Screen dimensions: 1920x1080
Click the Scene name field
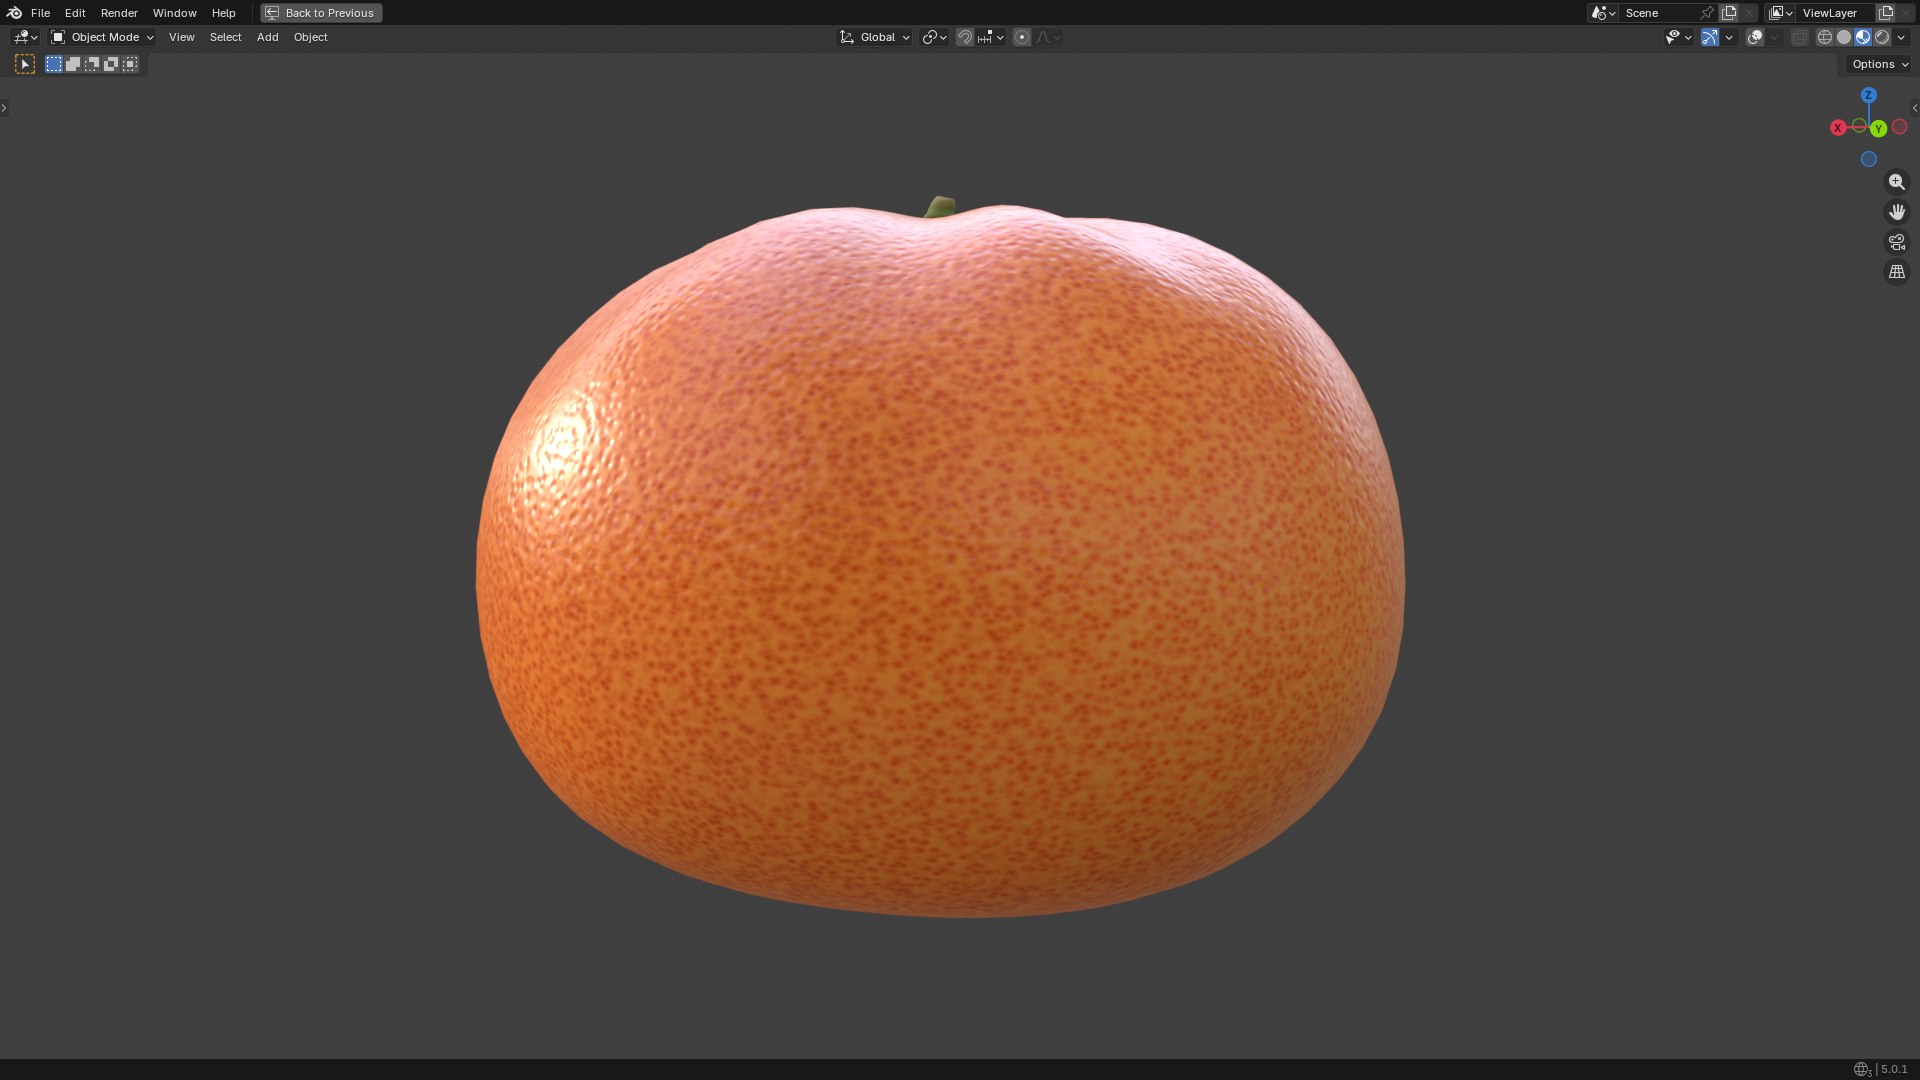coord(1658,13)
